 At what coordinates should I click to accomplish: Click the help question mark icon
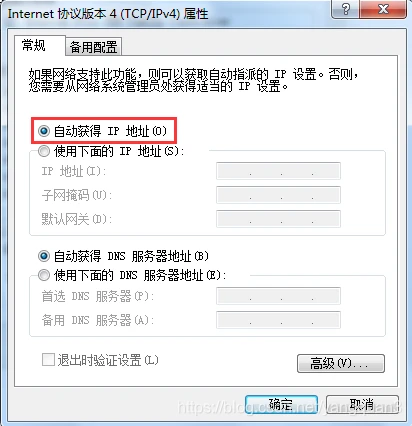point(345,9)
